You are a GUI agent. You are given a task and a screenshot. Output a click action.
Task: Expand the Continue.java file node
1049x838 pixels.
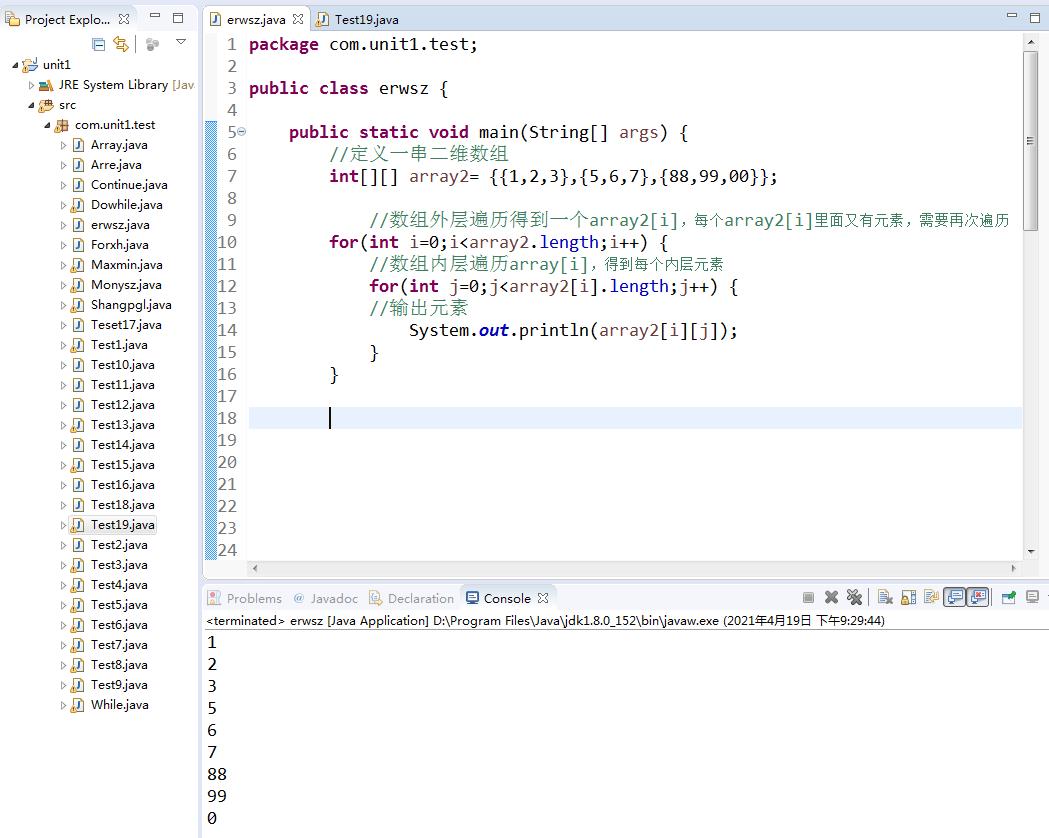tap(63, 185)
